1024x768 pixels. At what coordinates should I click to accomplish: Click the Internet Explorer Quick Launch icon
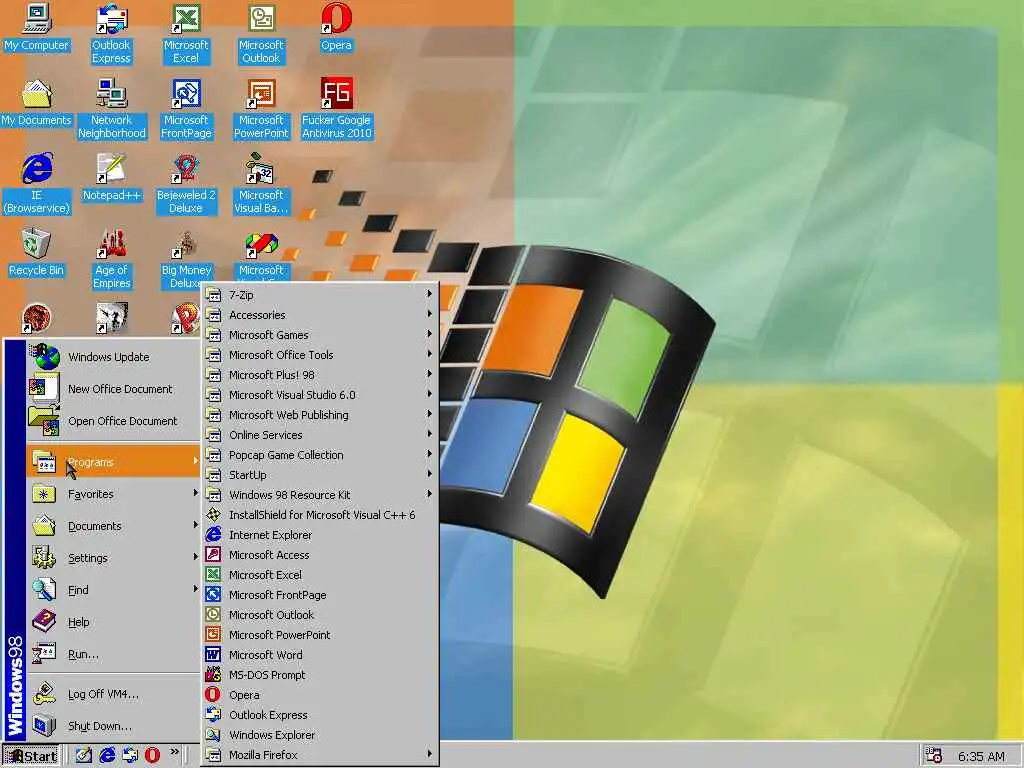pos(107,755)
